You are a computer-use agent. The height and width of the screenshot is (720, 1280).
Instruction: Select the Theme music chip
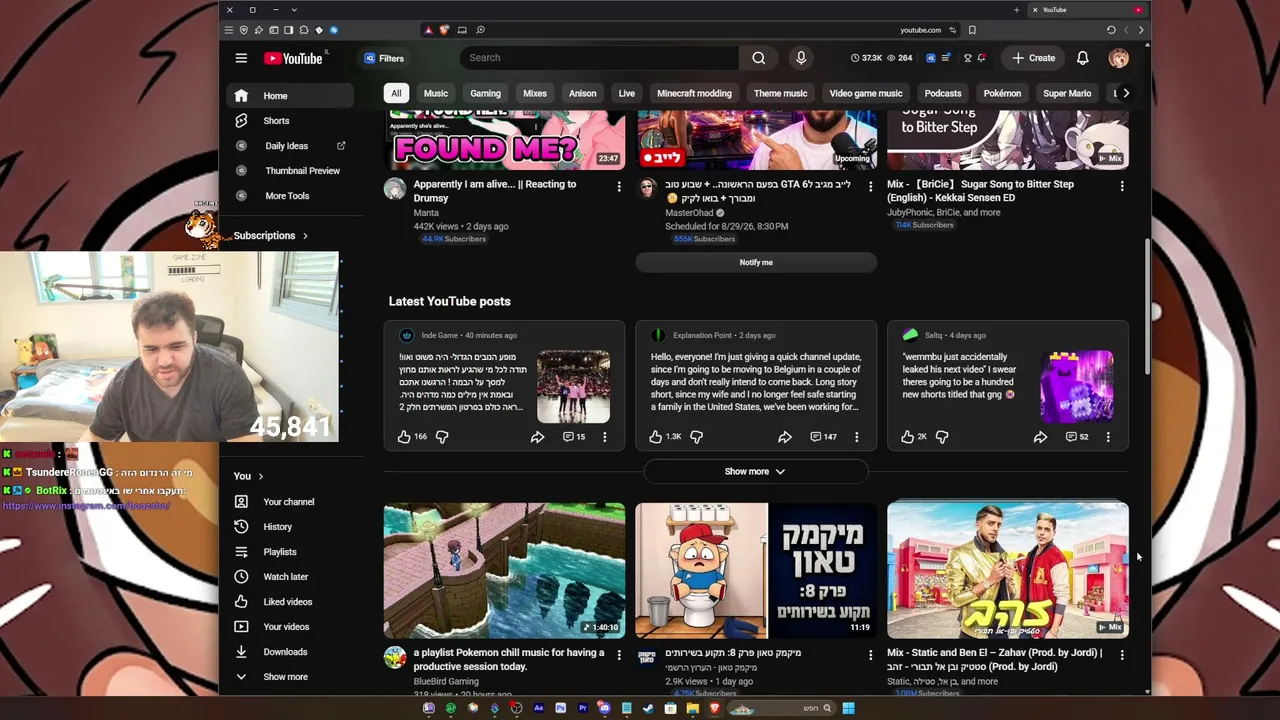pos(780,93)
